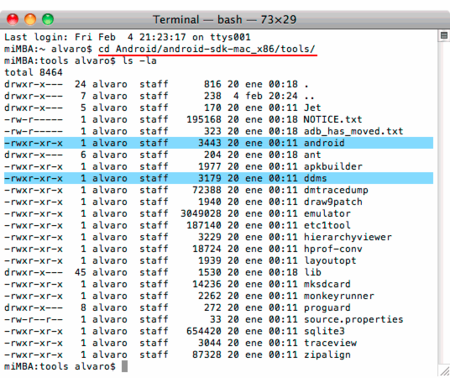This screenshot has width=450, height=378.
Task: Click the 'apkbuilder' file name
Action: pos(333,166)
